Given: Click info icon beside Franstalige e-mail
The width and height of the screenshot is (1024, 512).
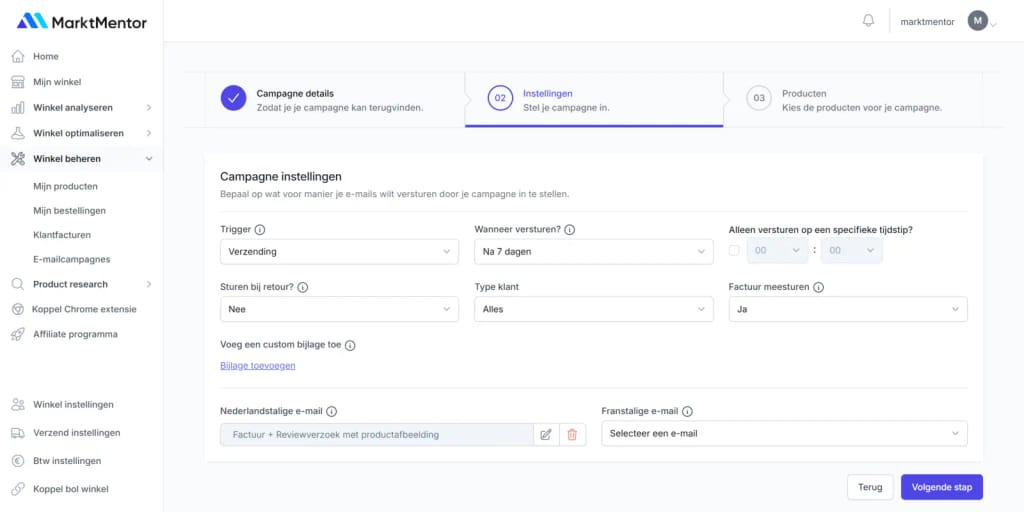Looking at the screenshot, I should click(688, 411).
